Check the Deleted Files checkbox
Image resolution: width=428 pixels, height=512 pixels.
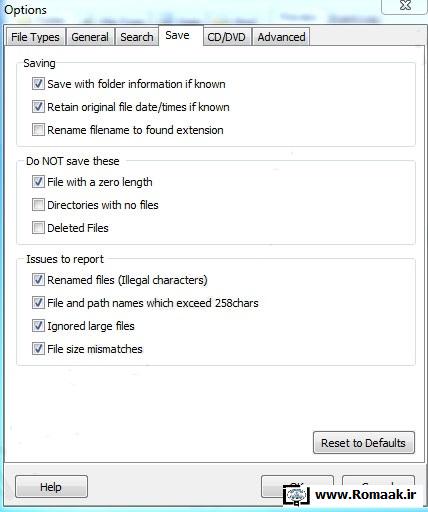38,228
